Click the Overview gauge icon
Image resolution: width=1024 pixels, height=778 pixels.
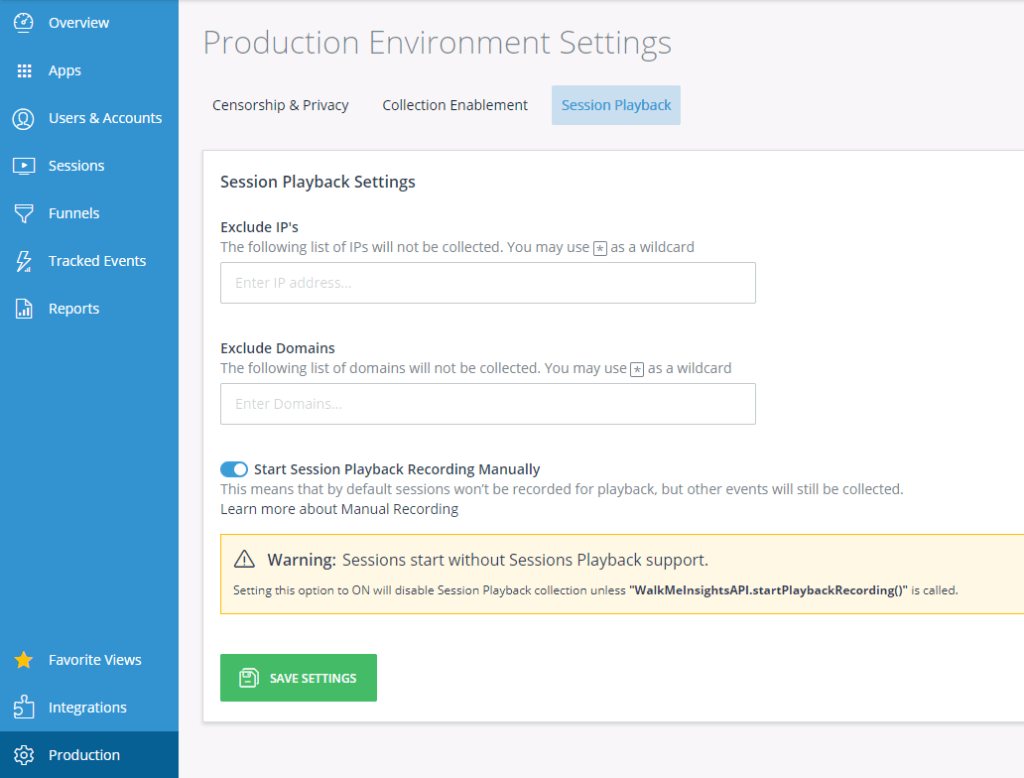[24, 22]
